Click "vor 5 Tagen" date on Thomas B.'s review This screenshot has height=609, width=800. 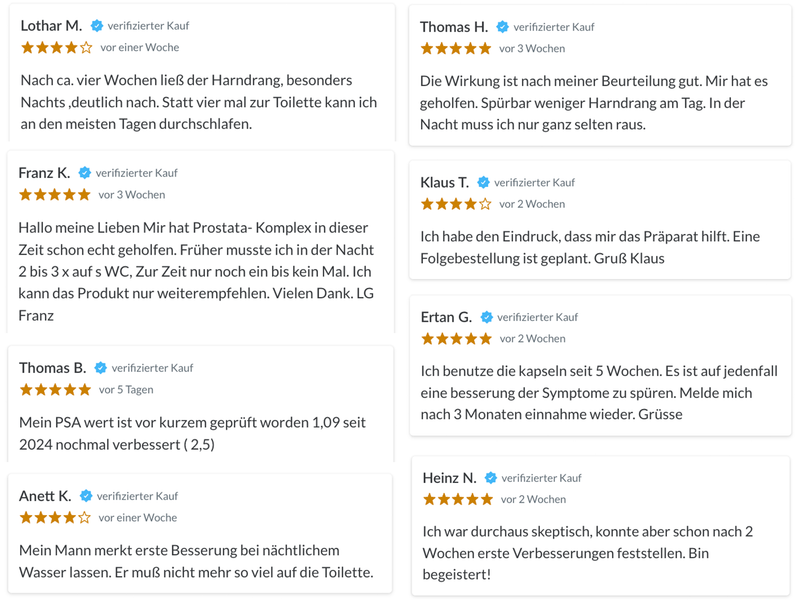(126, 390)
